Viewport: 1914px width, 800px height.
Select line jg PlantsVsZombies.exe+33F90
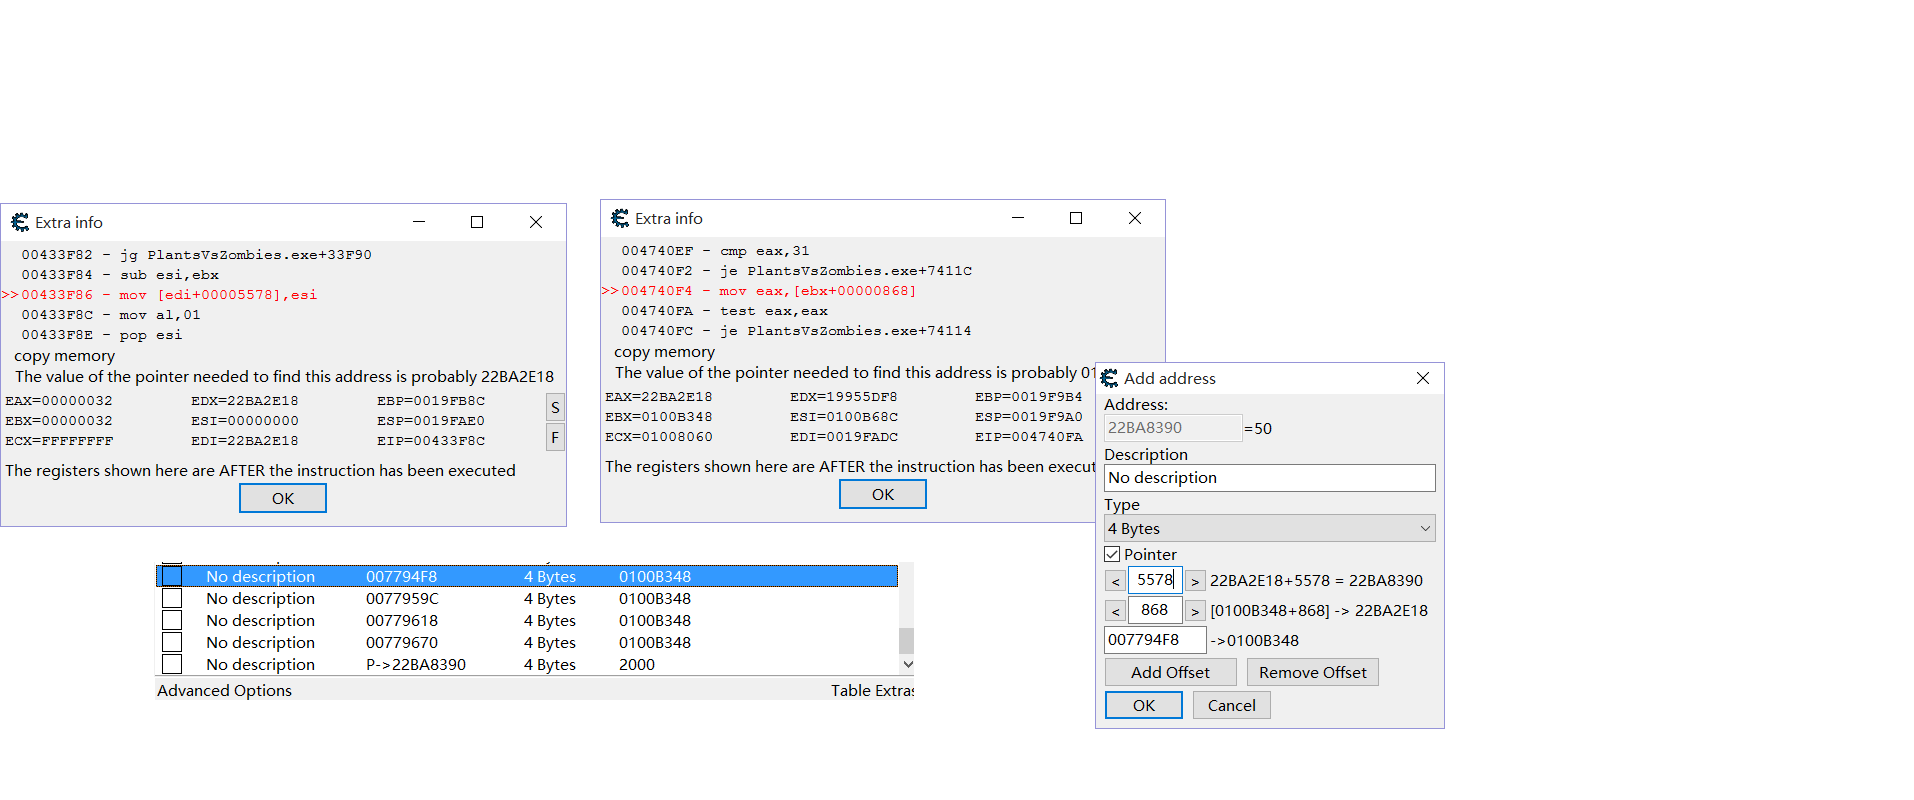click(x=196, y=255)
